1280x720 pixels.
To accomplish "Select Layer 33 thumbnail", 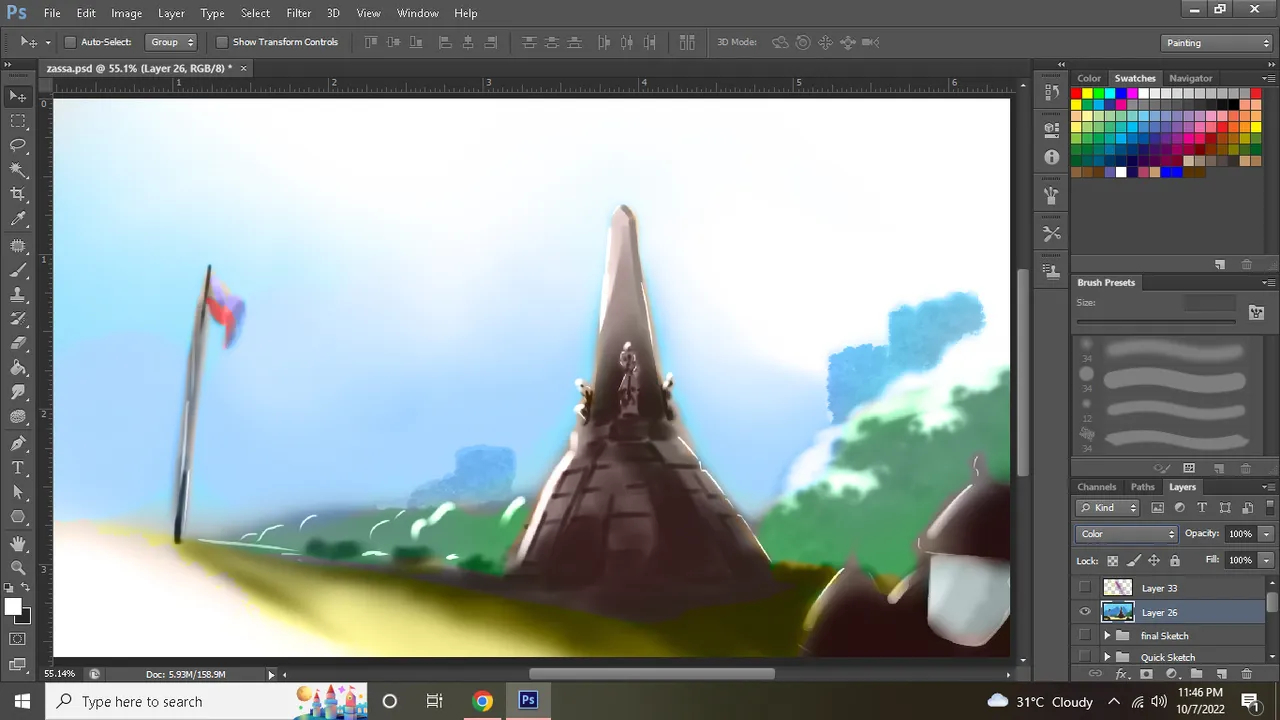I will [1117, 588].
